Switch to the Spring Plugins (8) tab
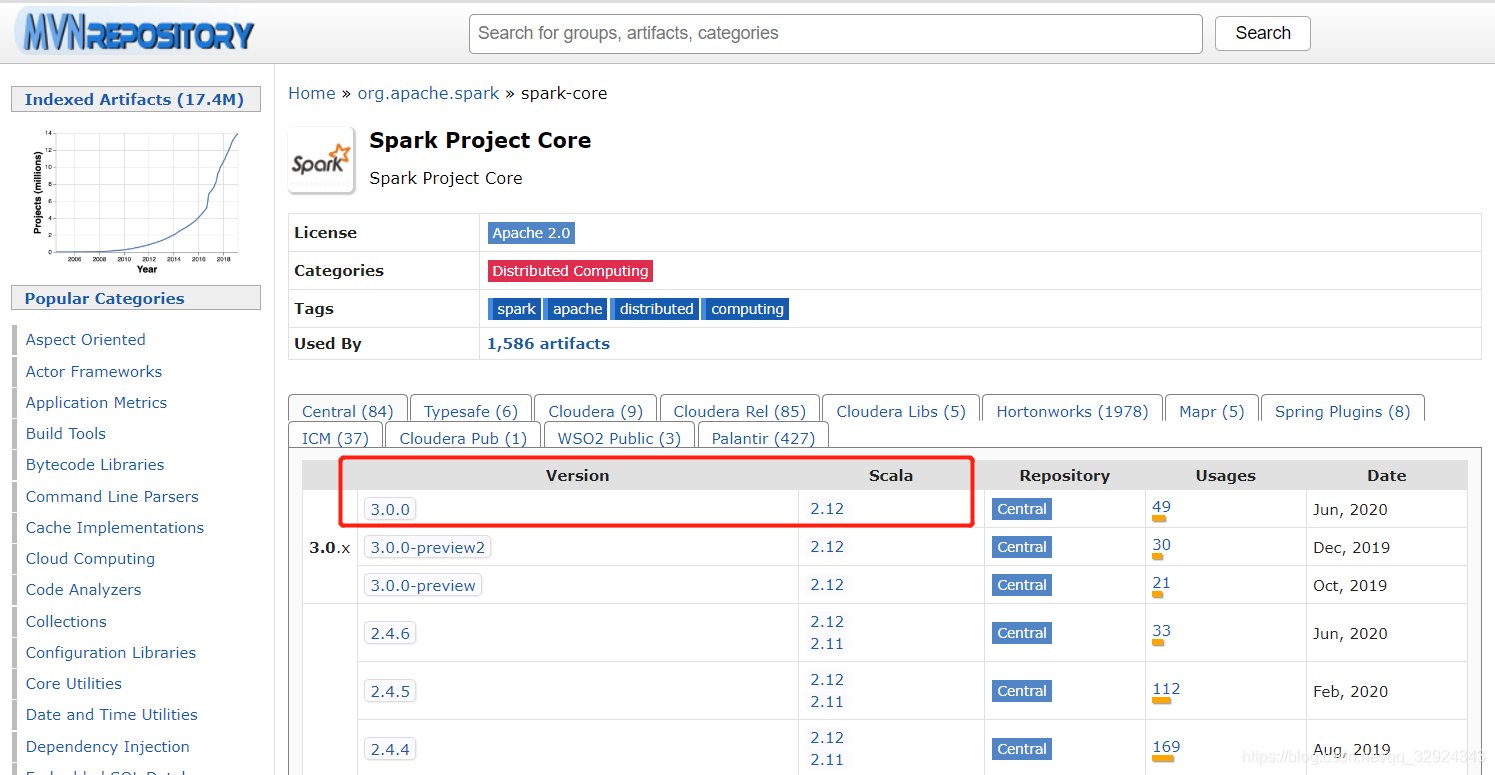The width and height of the screenshot is (1495, 775). point(1342,411)
